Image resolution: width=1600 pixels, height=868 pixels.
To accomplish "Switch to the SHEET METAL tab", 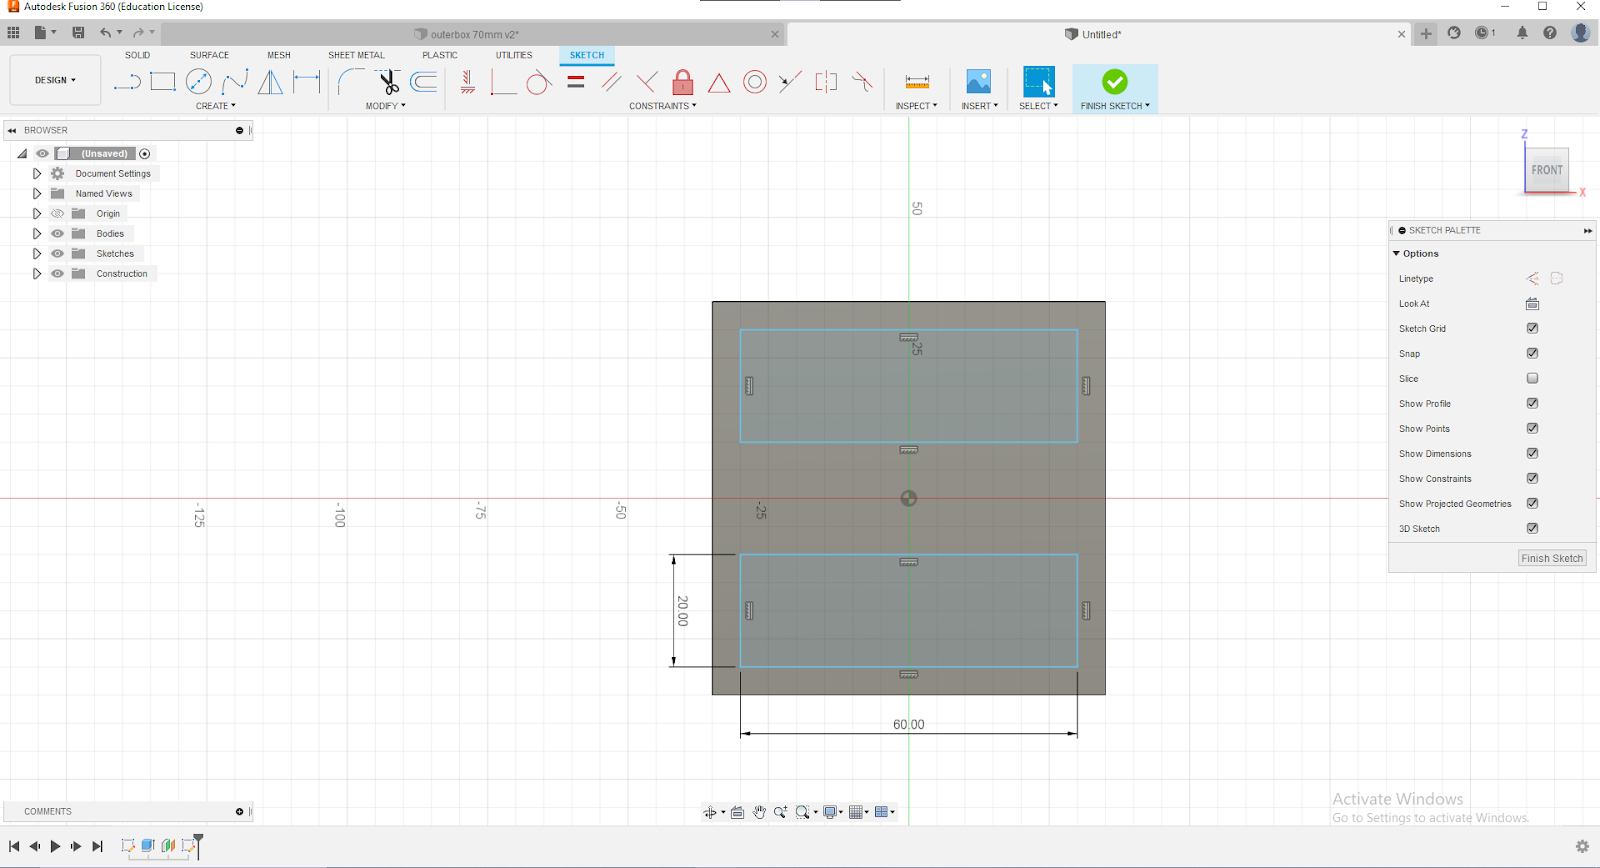I will (356, 55).
